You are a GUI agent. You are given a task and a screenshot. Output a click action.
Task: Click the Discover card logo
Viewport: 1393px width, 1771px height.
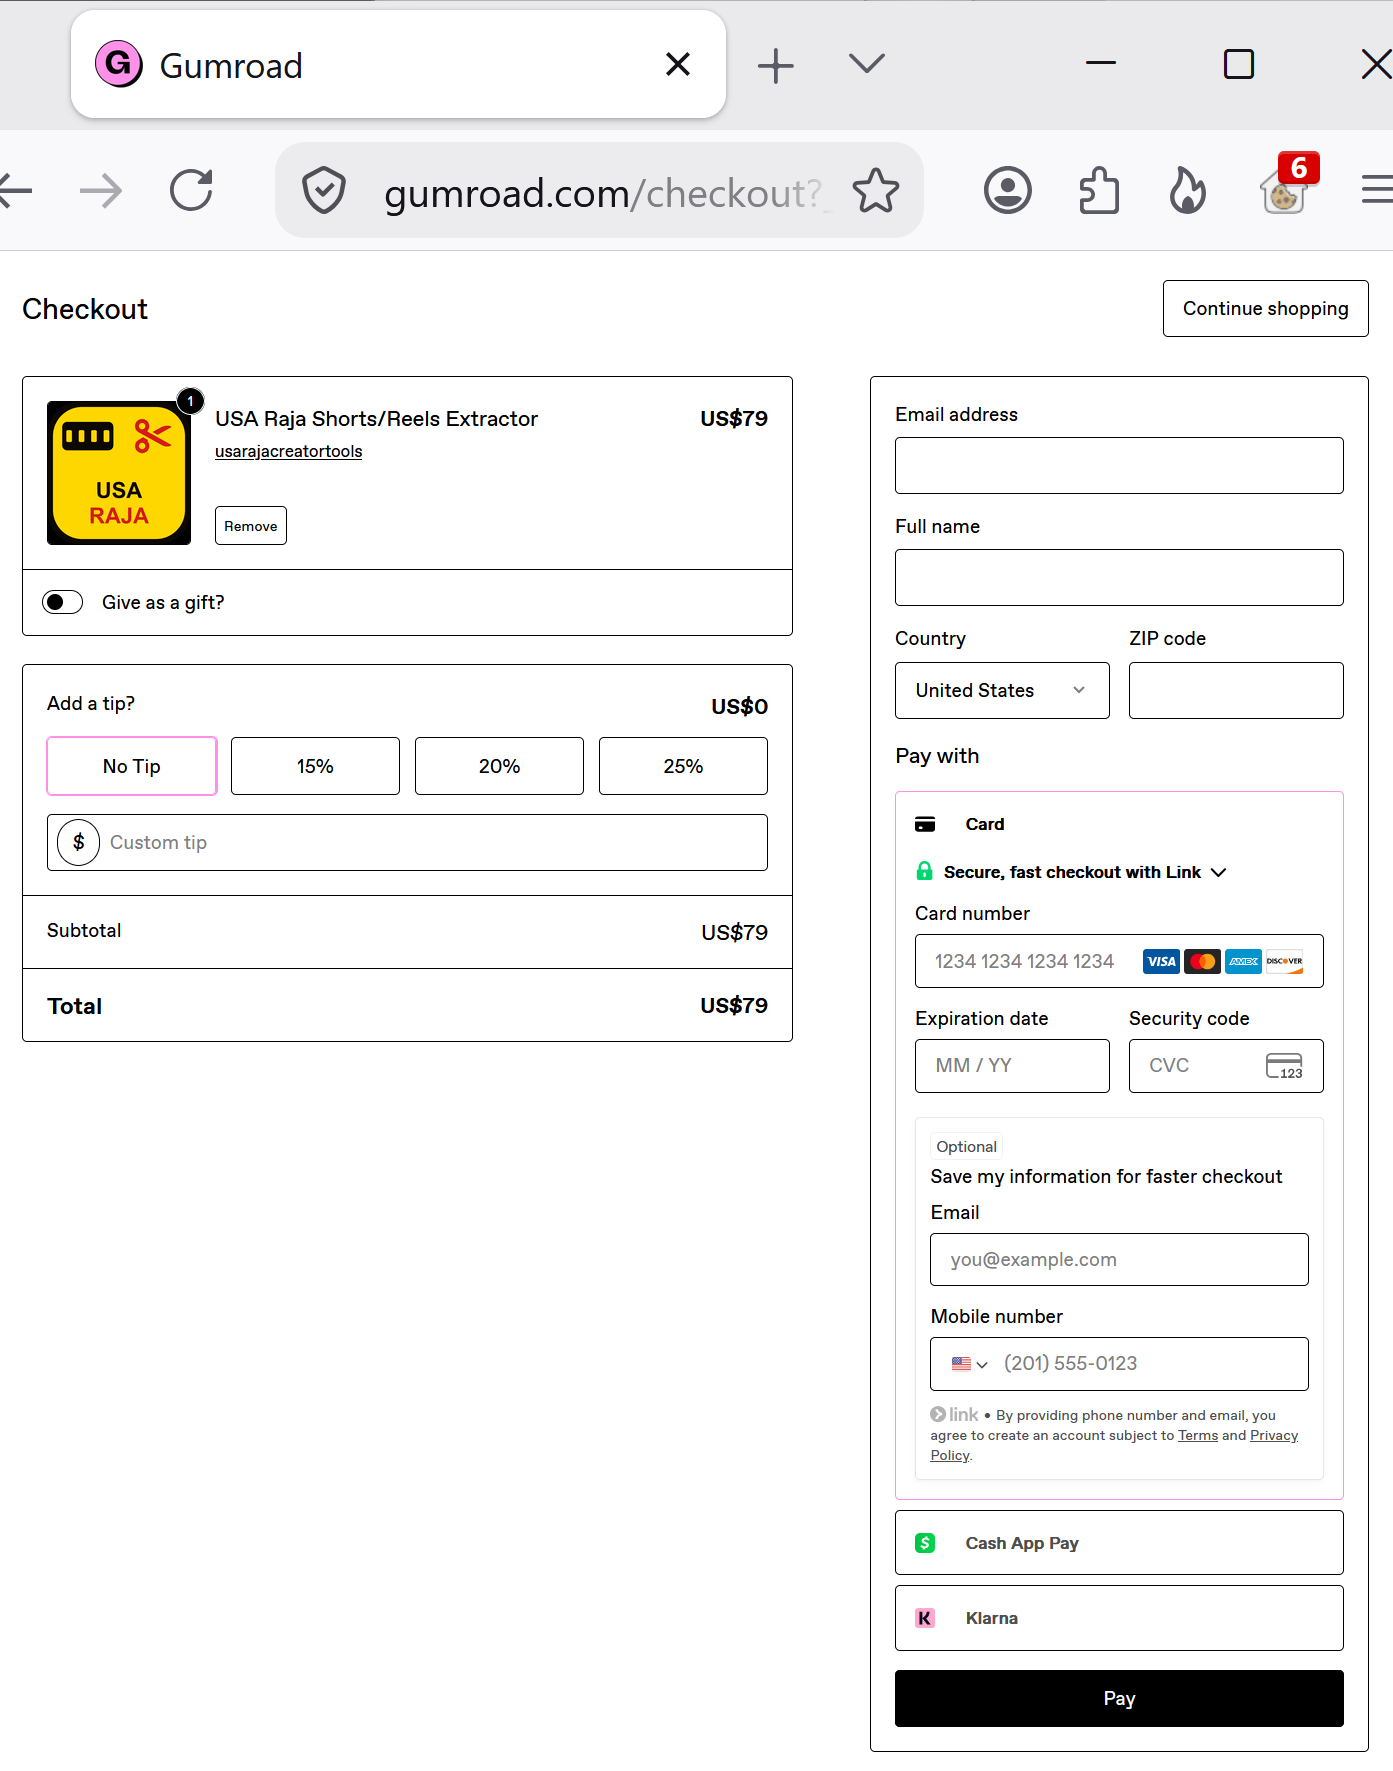(x=1284, y=961)
